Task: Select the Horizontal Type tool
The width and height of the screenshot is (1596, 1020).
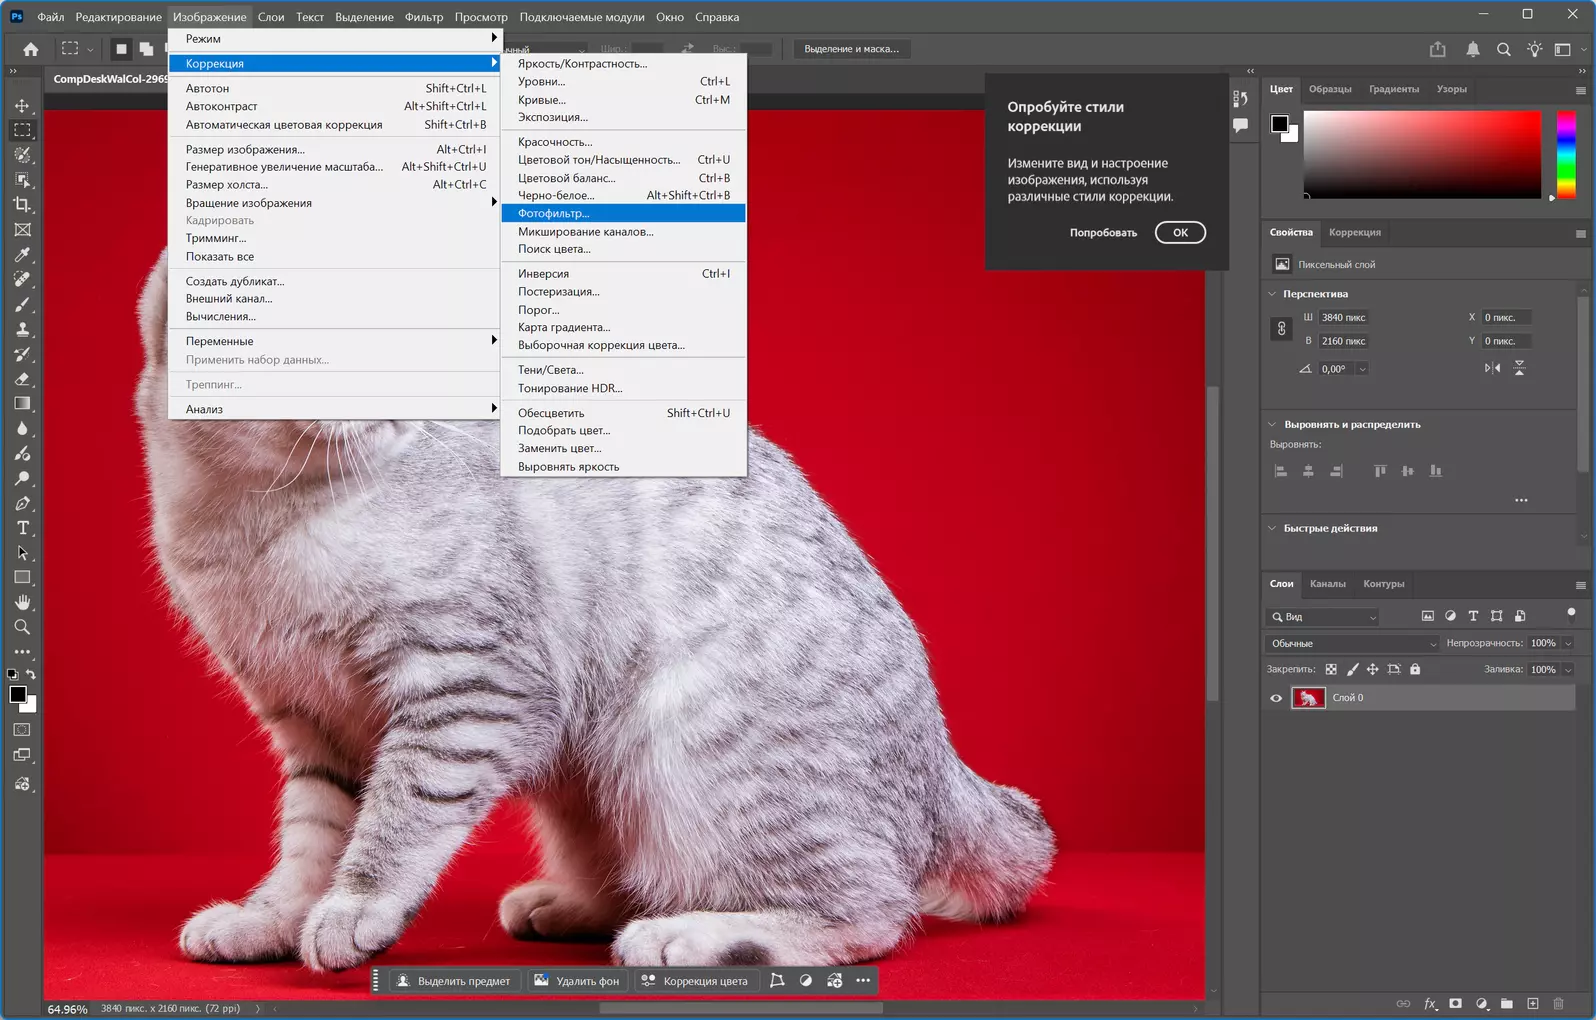Action: pyautogui.click(x=22, y=528)
